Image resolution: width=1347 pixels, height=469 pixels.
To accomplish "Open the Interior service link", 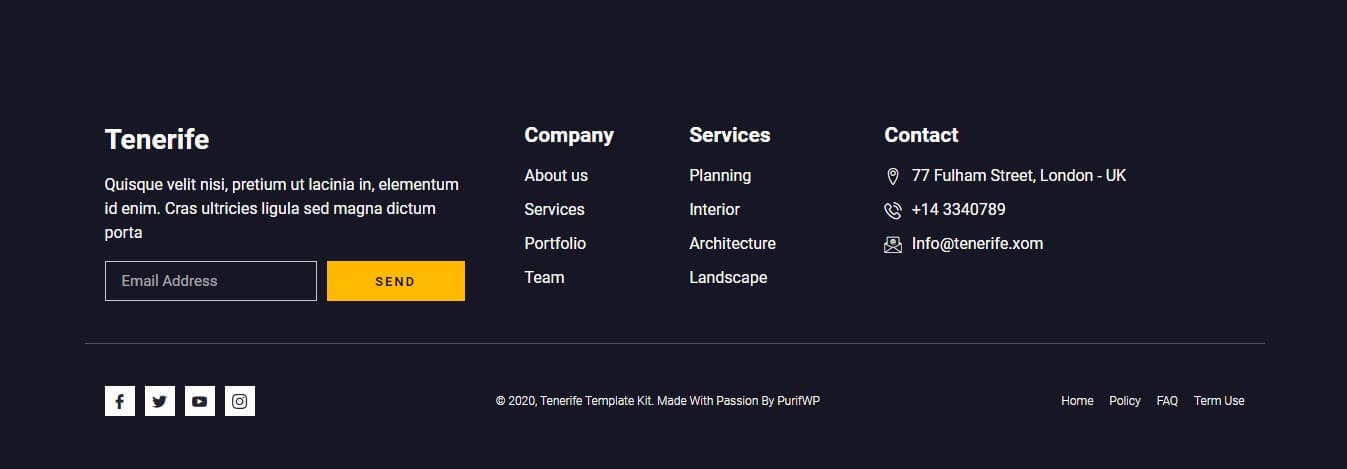I will coord(715,209).
